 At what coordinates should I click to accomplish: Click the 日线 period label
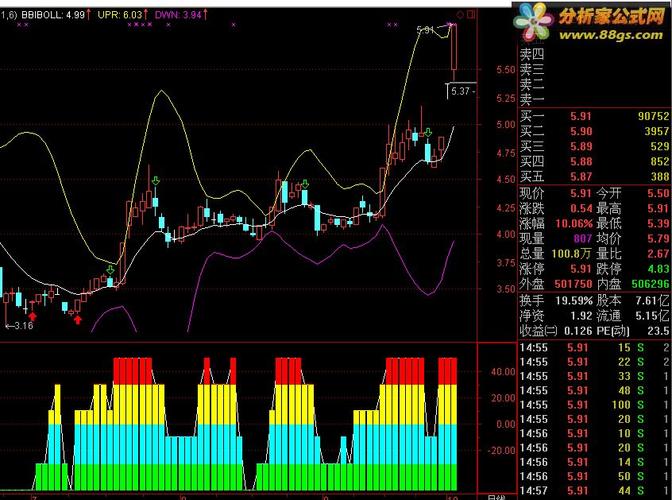[497, 497]
